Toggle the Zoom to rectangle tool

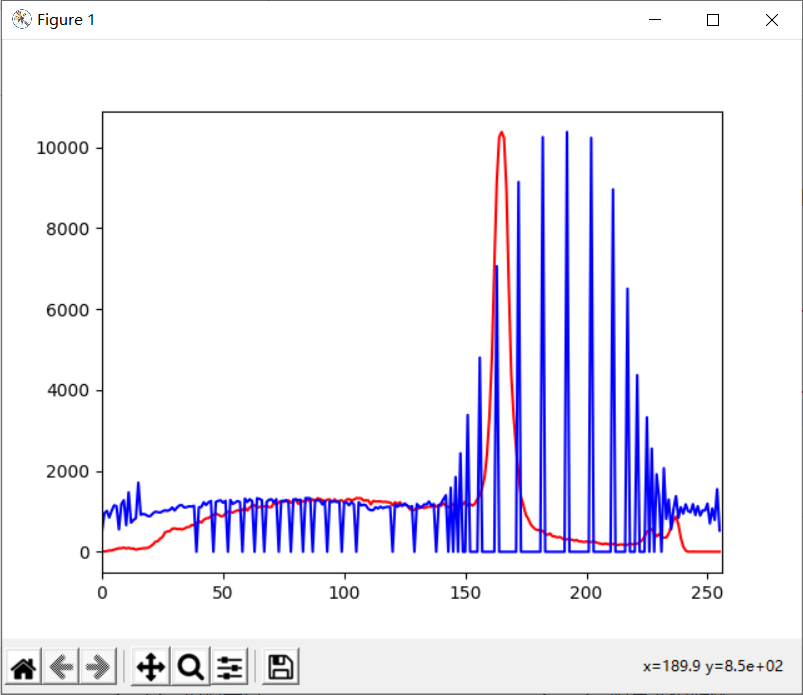tap(190, 666)
